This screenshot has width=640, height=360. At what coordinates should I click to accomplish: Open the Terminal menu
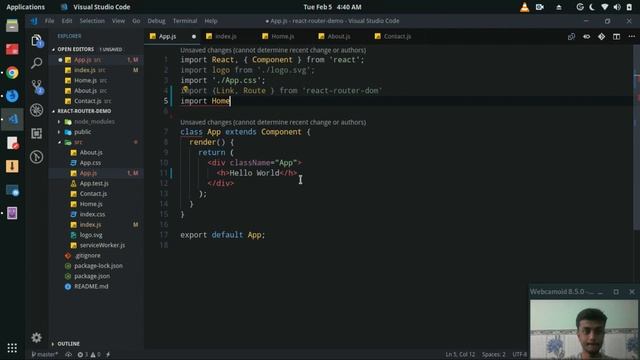point(185,21)
